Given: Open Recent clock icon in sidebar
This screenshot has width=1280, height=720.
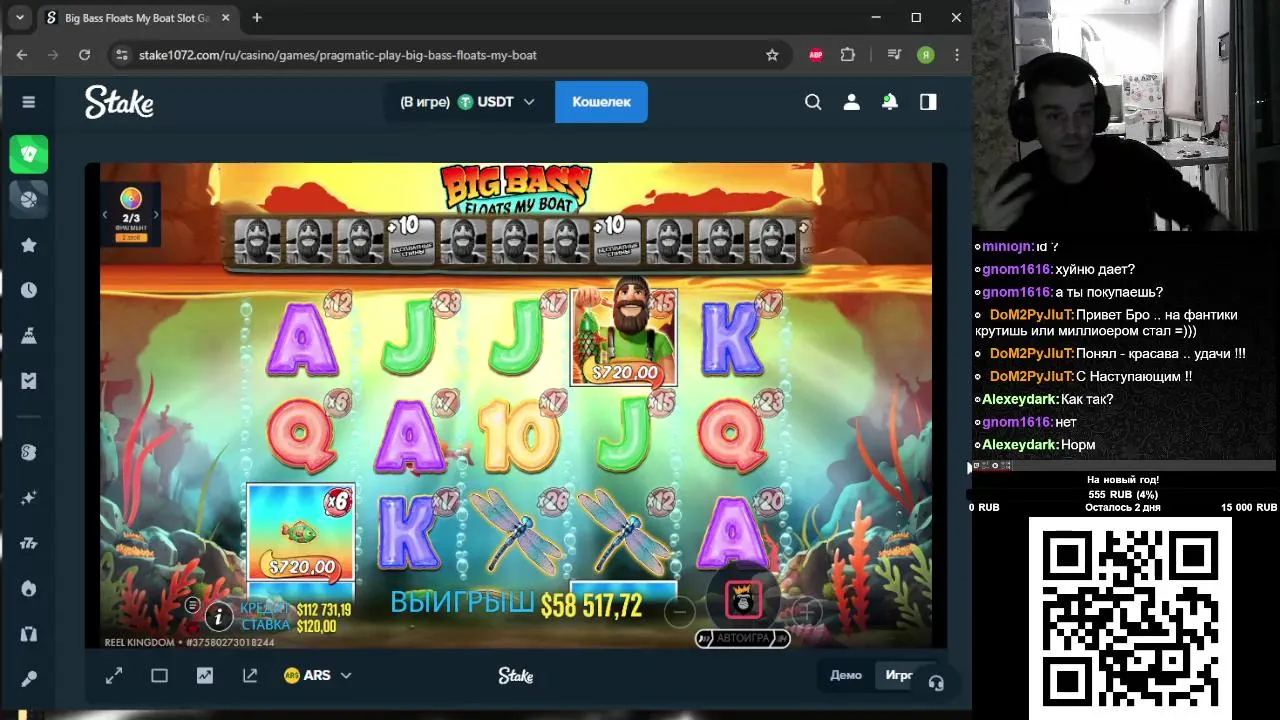Looking at the screenshot, I should pyautogui.click(x=29, y=290).
